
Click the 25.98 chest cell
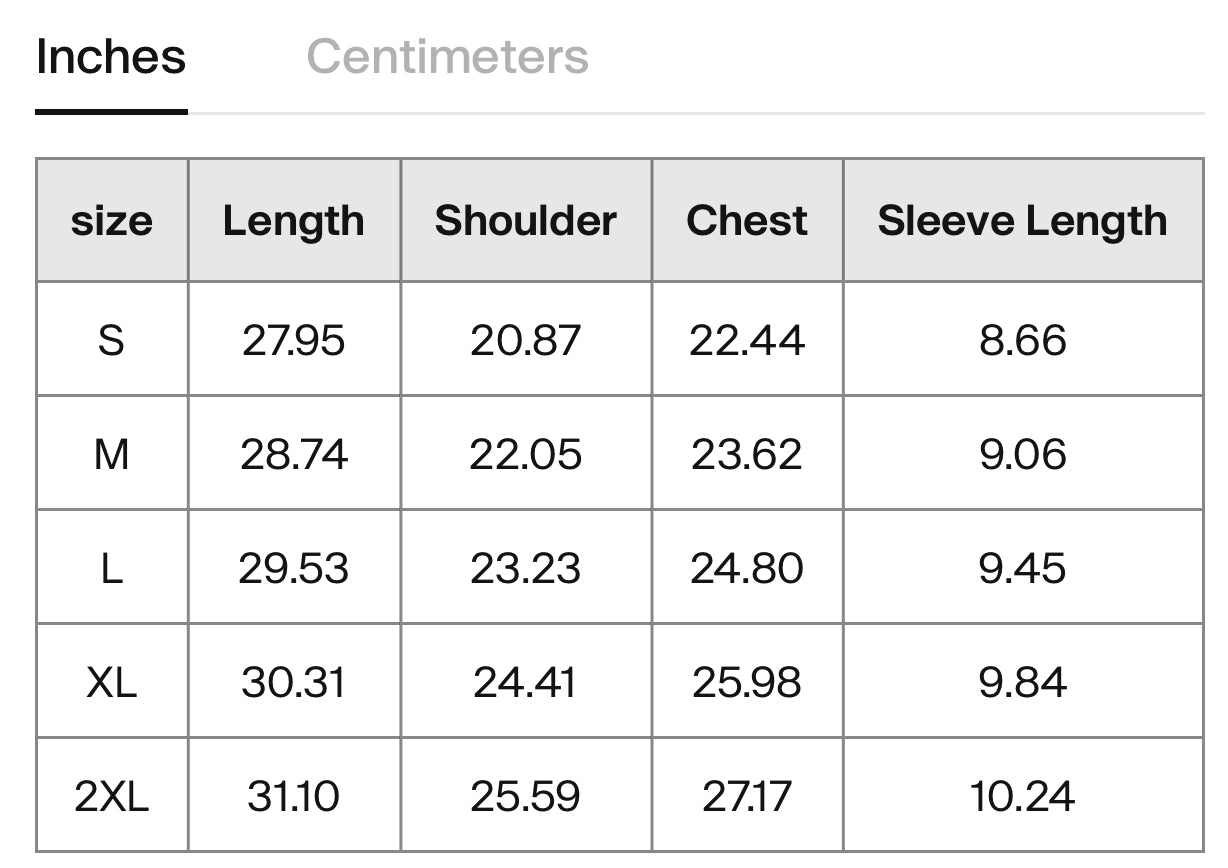(747, 681)
